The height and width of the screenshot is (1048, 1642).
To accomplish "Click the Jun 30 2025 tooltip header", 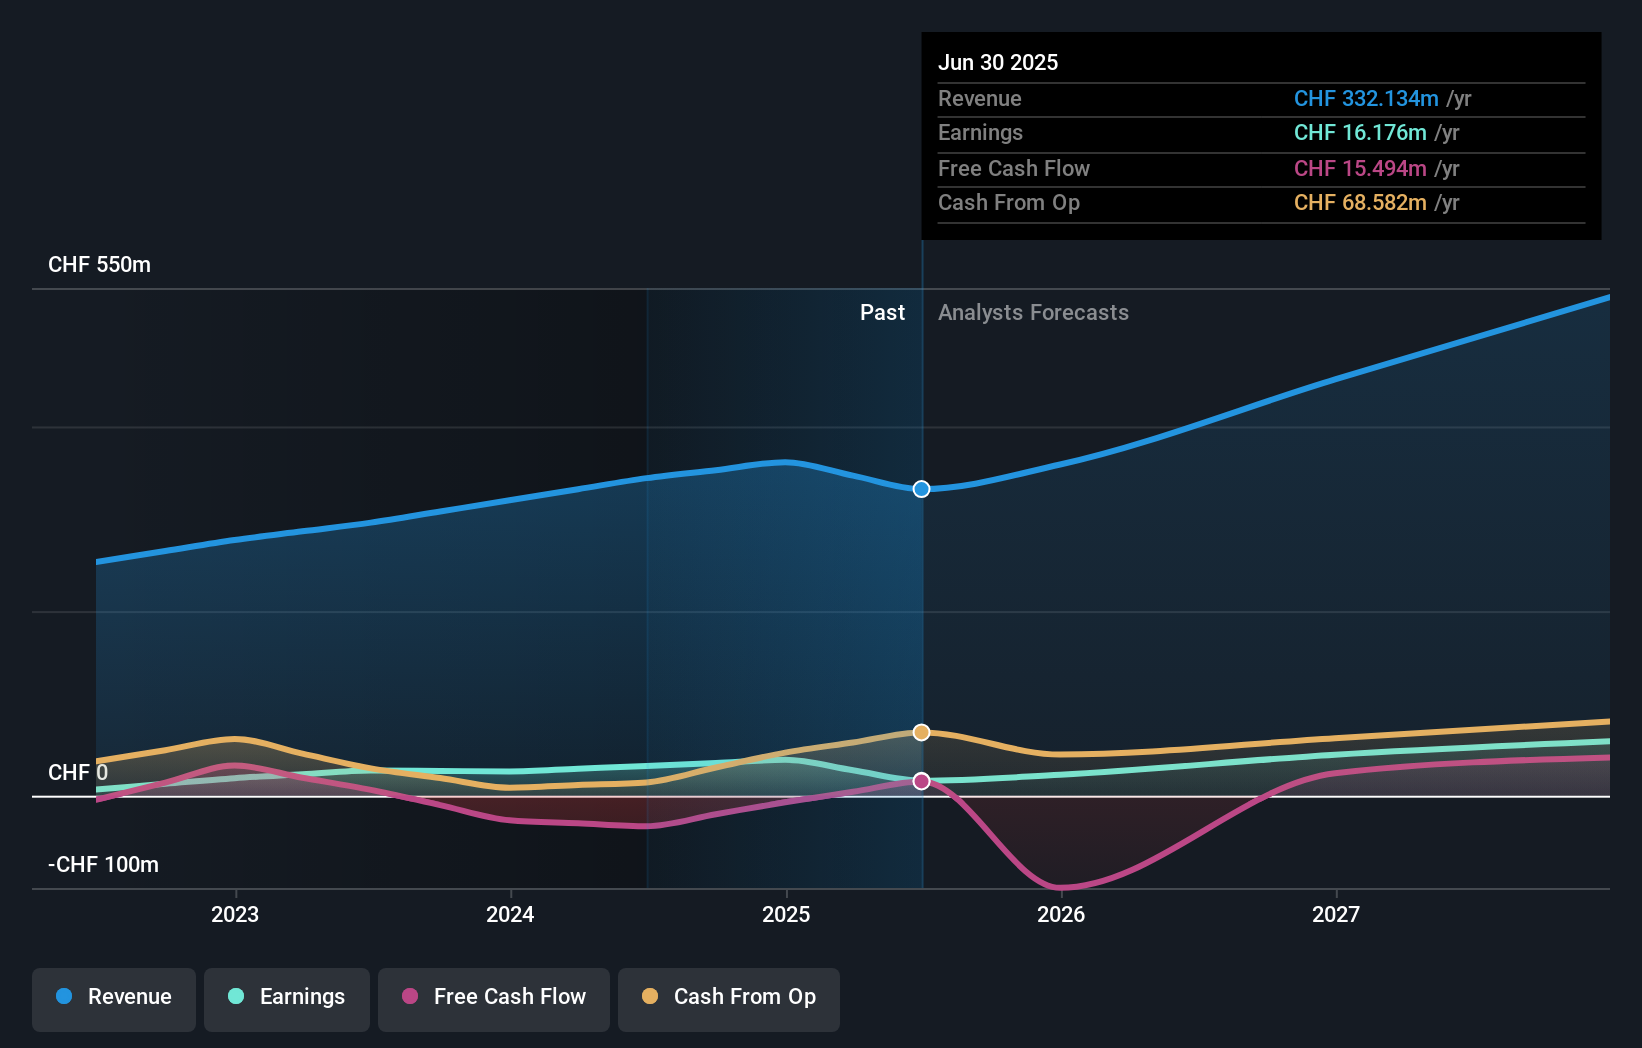I will click(x=998, y=62).
